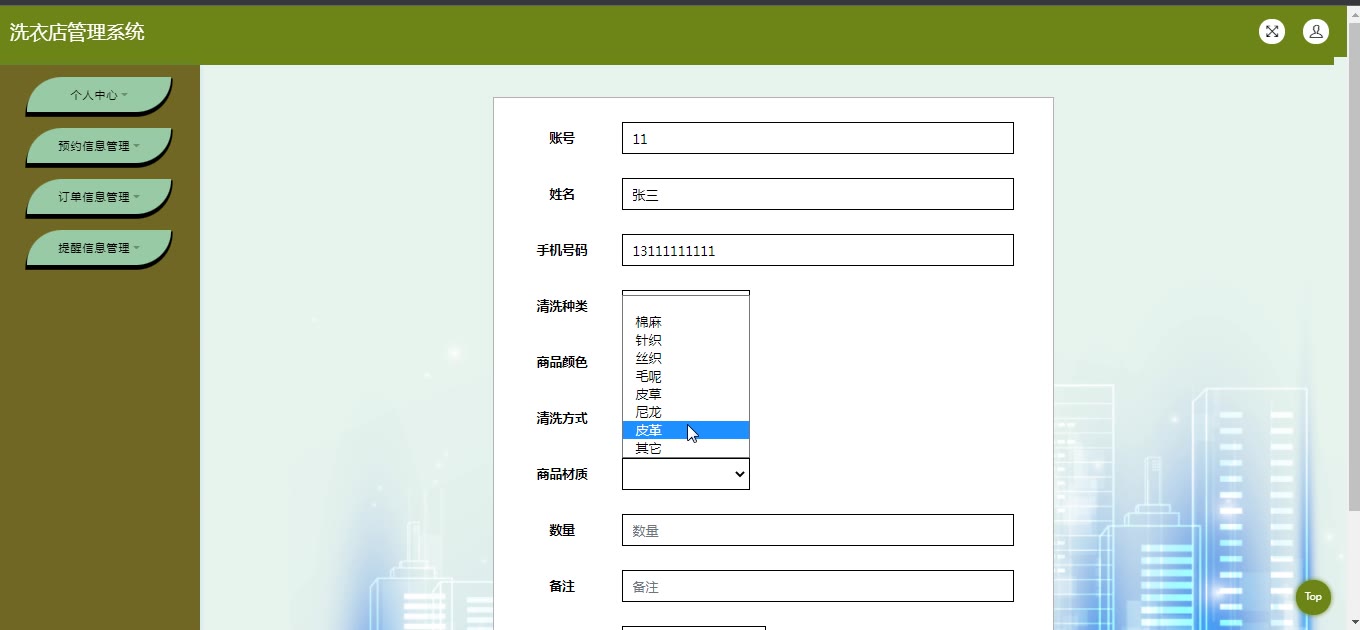Open the user profile icon in header
This screenshot has width=1360, height=630.
1316,31
